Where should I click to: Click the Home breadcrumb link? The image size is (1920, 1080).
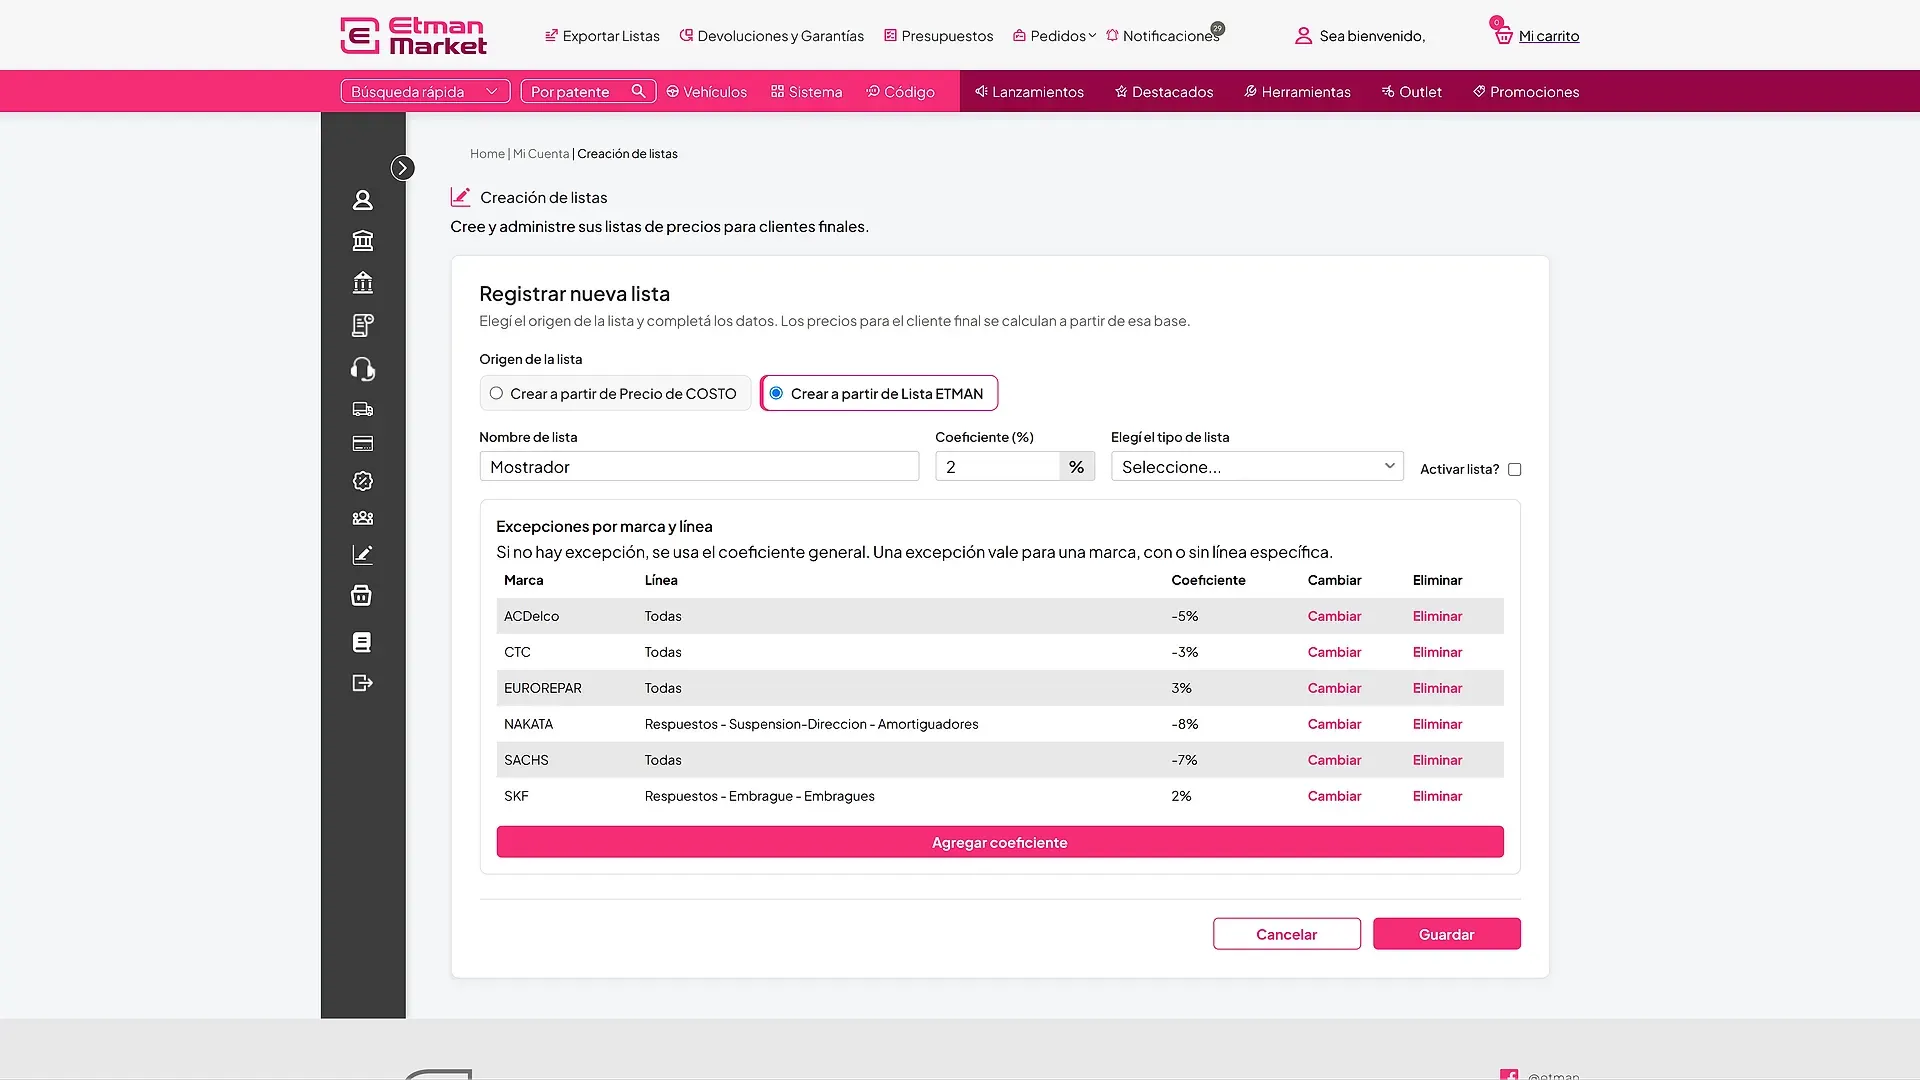pos(487,154)
